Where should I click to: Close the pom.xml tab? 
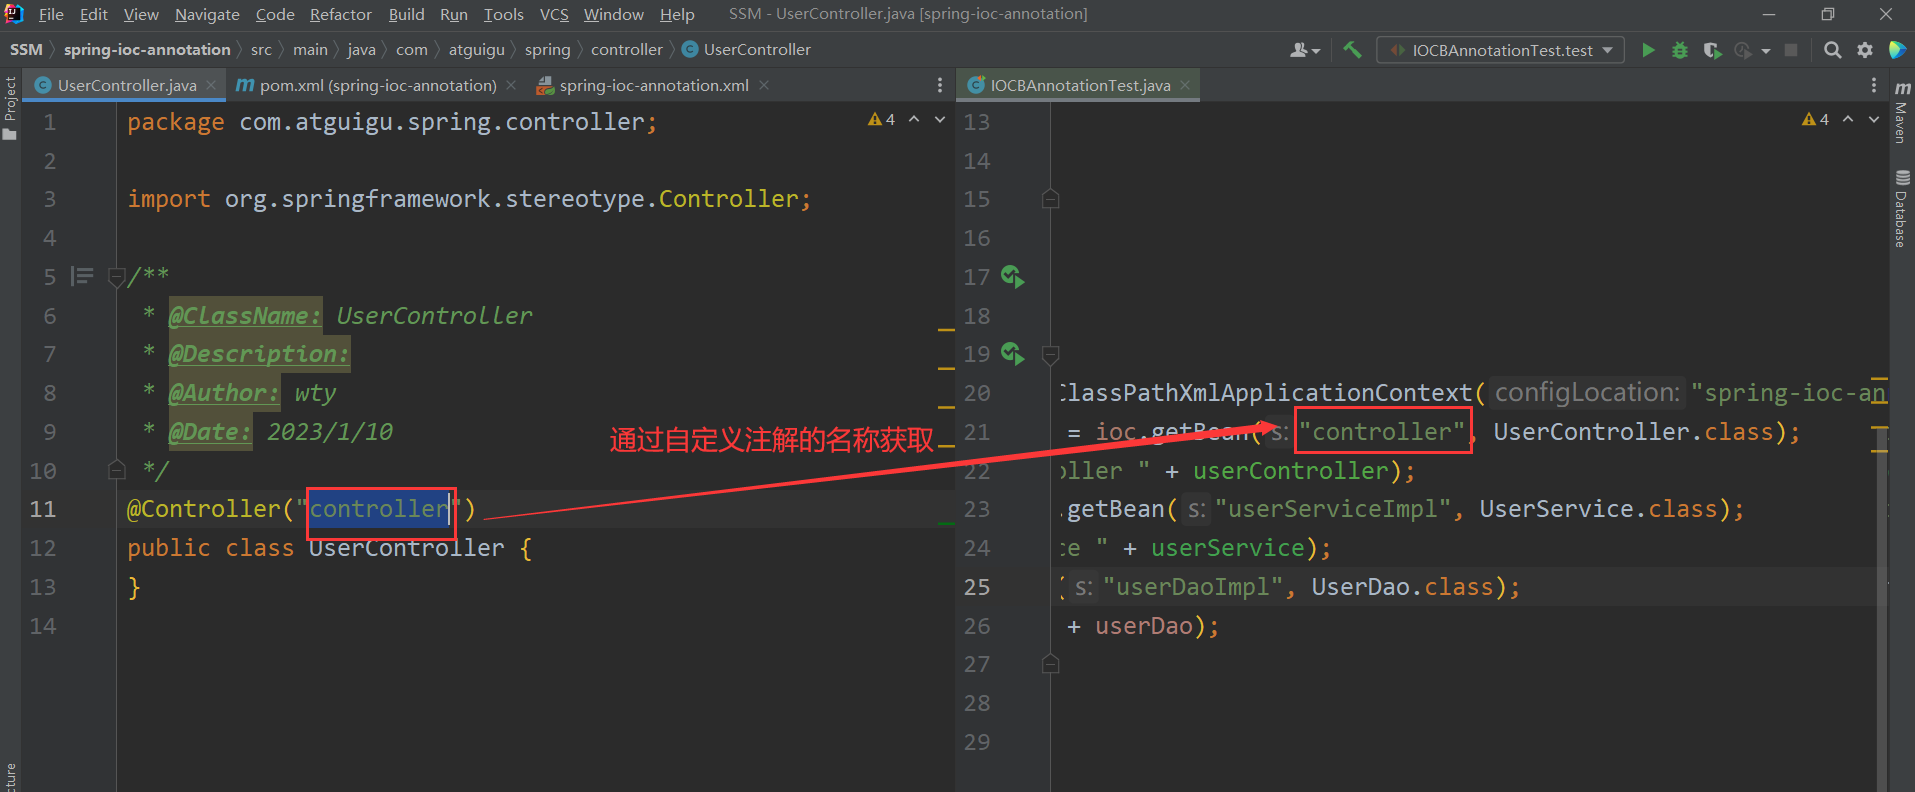(511, 86)
